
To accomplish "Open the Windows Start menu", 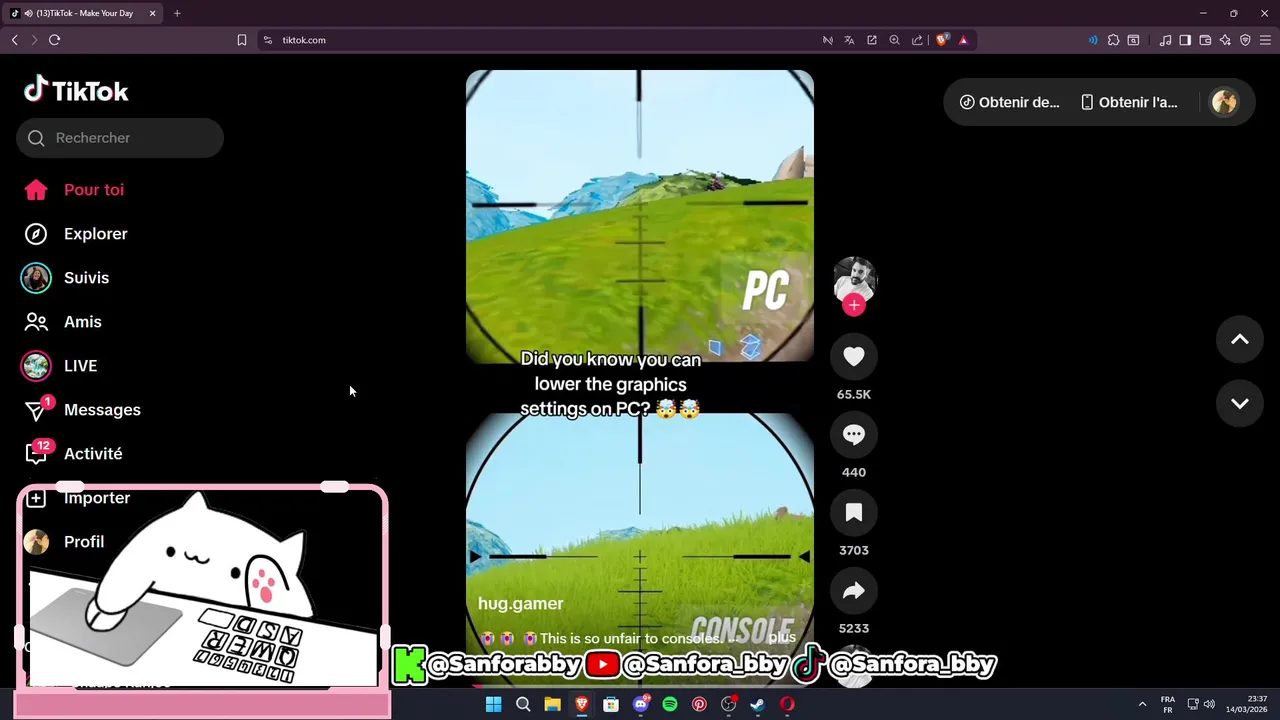I will [x=493, y=704].
